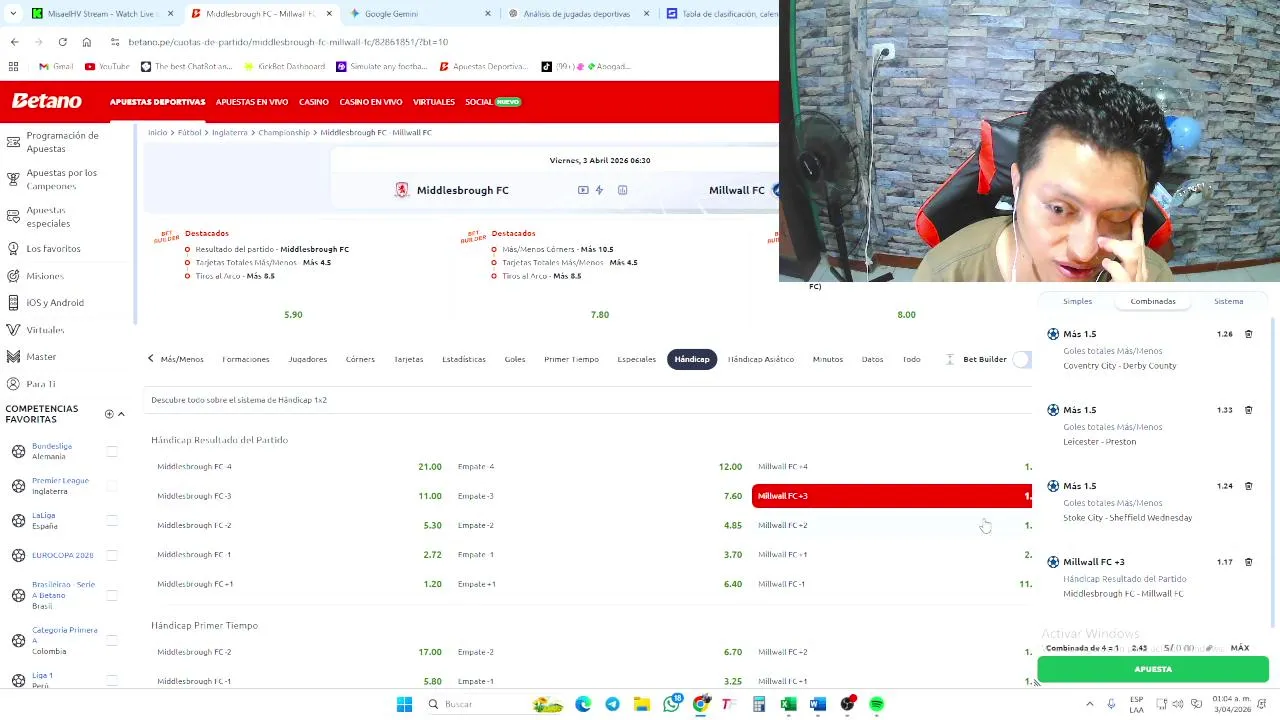Select Middlesbrough FC -1 at 2.72
Screen dimensions: 1280x720
[298, 554]
